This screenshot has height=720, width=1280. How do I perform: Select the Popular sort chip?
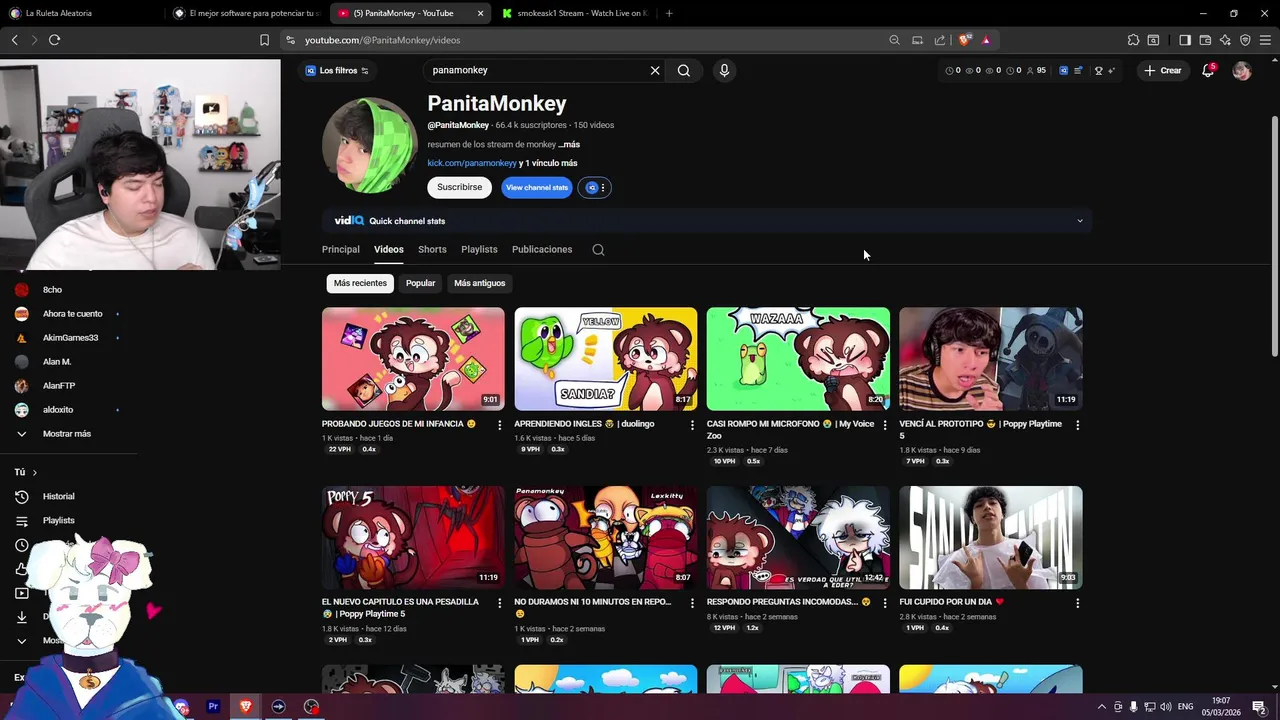(x=420, y=283)
